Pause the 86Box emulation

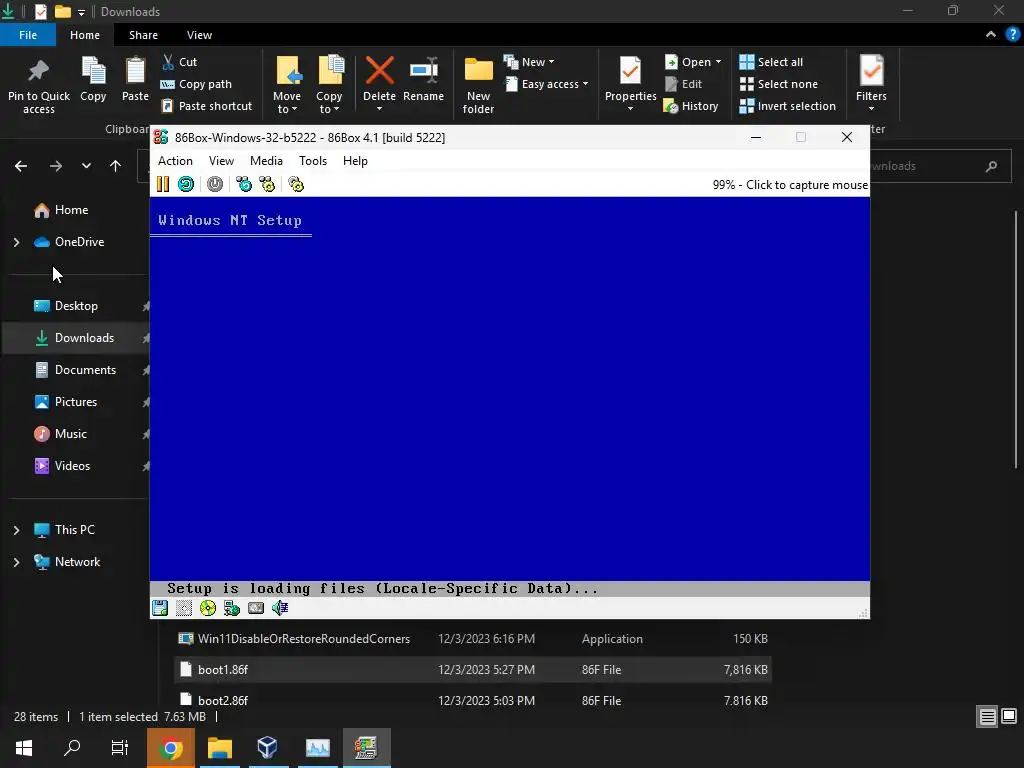coord(163,184)
